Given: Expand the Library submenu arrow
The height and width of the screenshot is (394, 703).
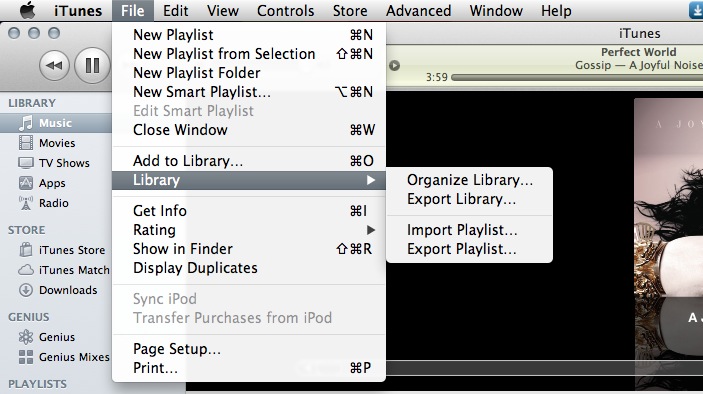Looking at the screenshot, I should 370,180.
